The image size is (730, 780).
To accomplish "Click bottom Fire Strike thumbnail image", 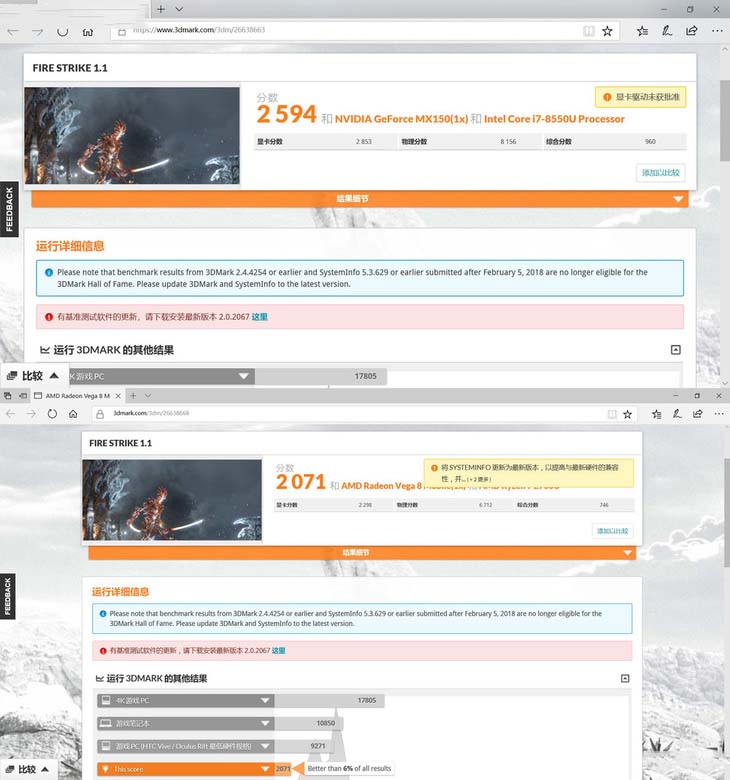I will coord(172,500).
